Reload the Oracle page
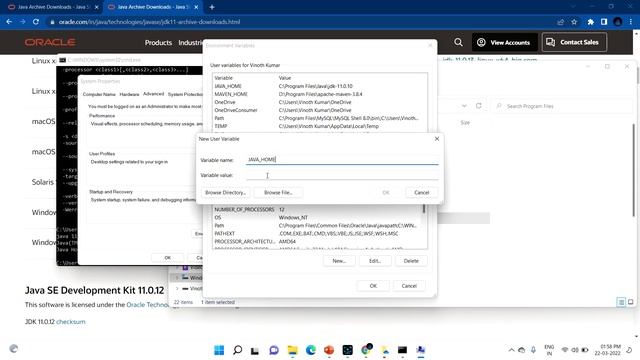The image size is (640, 360). (36, 22)
